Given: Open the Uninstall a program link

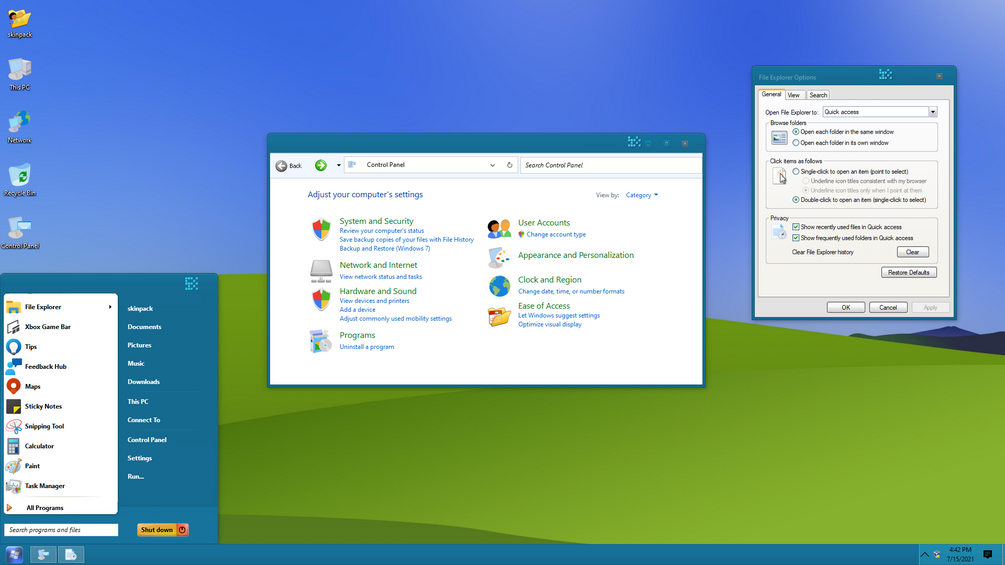Looking at the screenshot, I should 367,347.
